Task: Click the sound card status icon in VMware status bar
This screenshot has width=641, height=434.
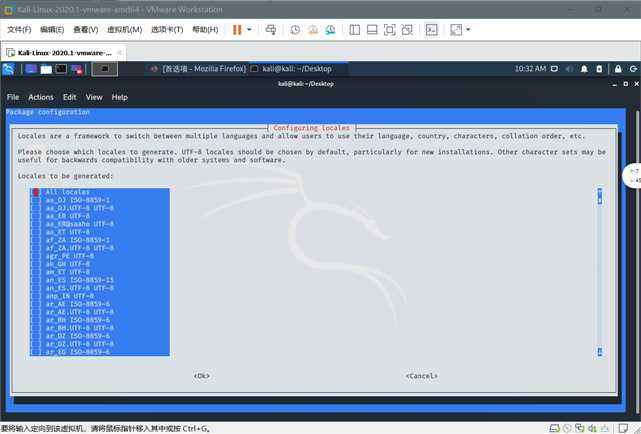Action: click(x=592, y=428)
